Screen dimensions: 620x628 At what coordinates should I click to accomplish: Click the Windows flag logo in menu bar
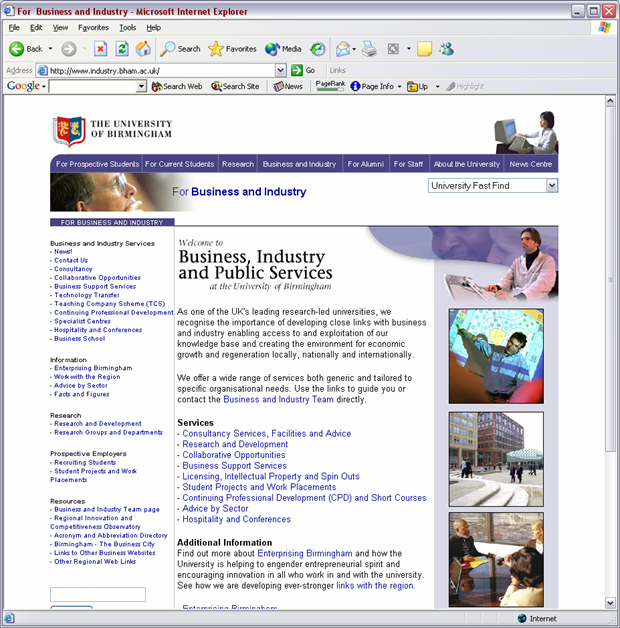tap(604, 27)
